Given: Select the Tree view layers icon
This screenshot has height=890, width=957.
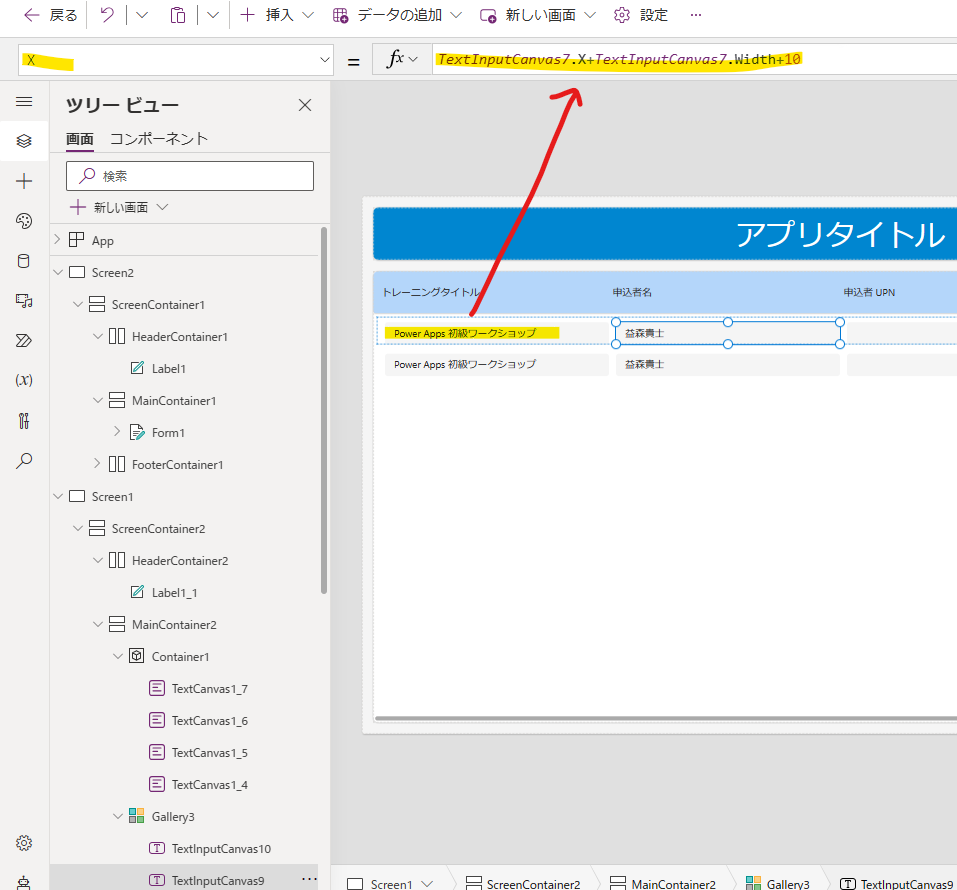Looking at the screenshot, I should pos(24,141).
